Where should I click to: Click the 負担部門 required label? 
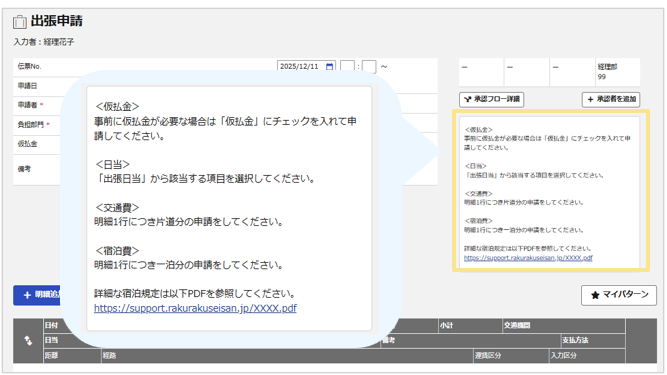[x=33, y=125]
